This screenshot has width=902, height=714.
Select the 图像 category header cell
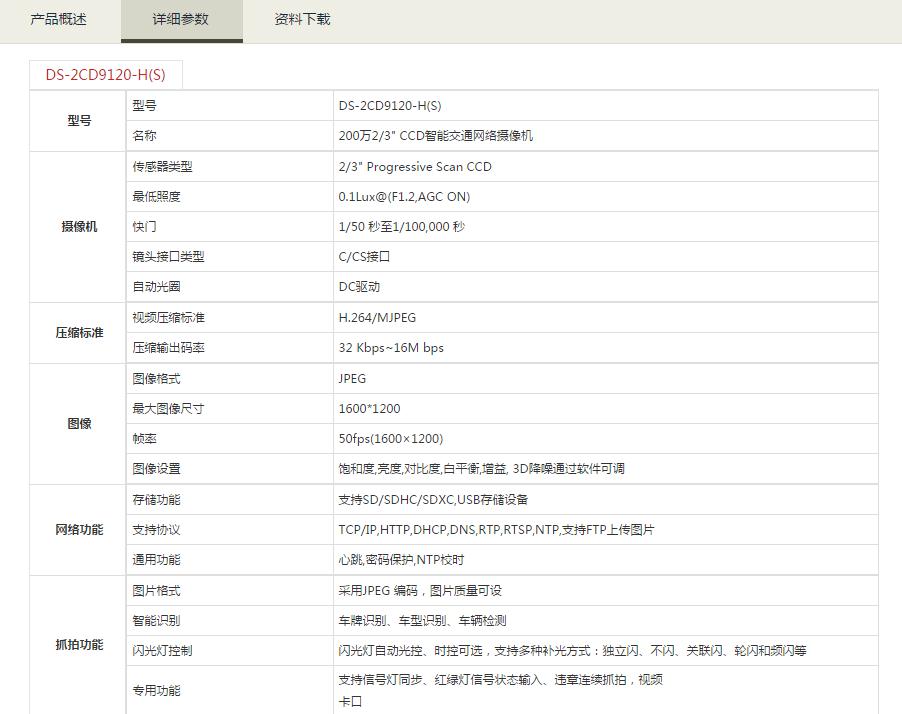(x=79, y=424)
